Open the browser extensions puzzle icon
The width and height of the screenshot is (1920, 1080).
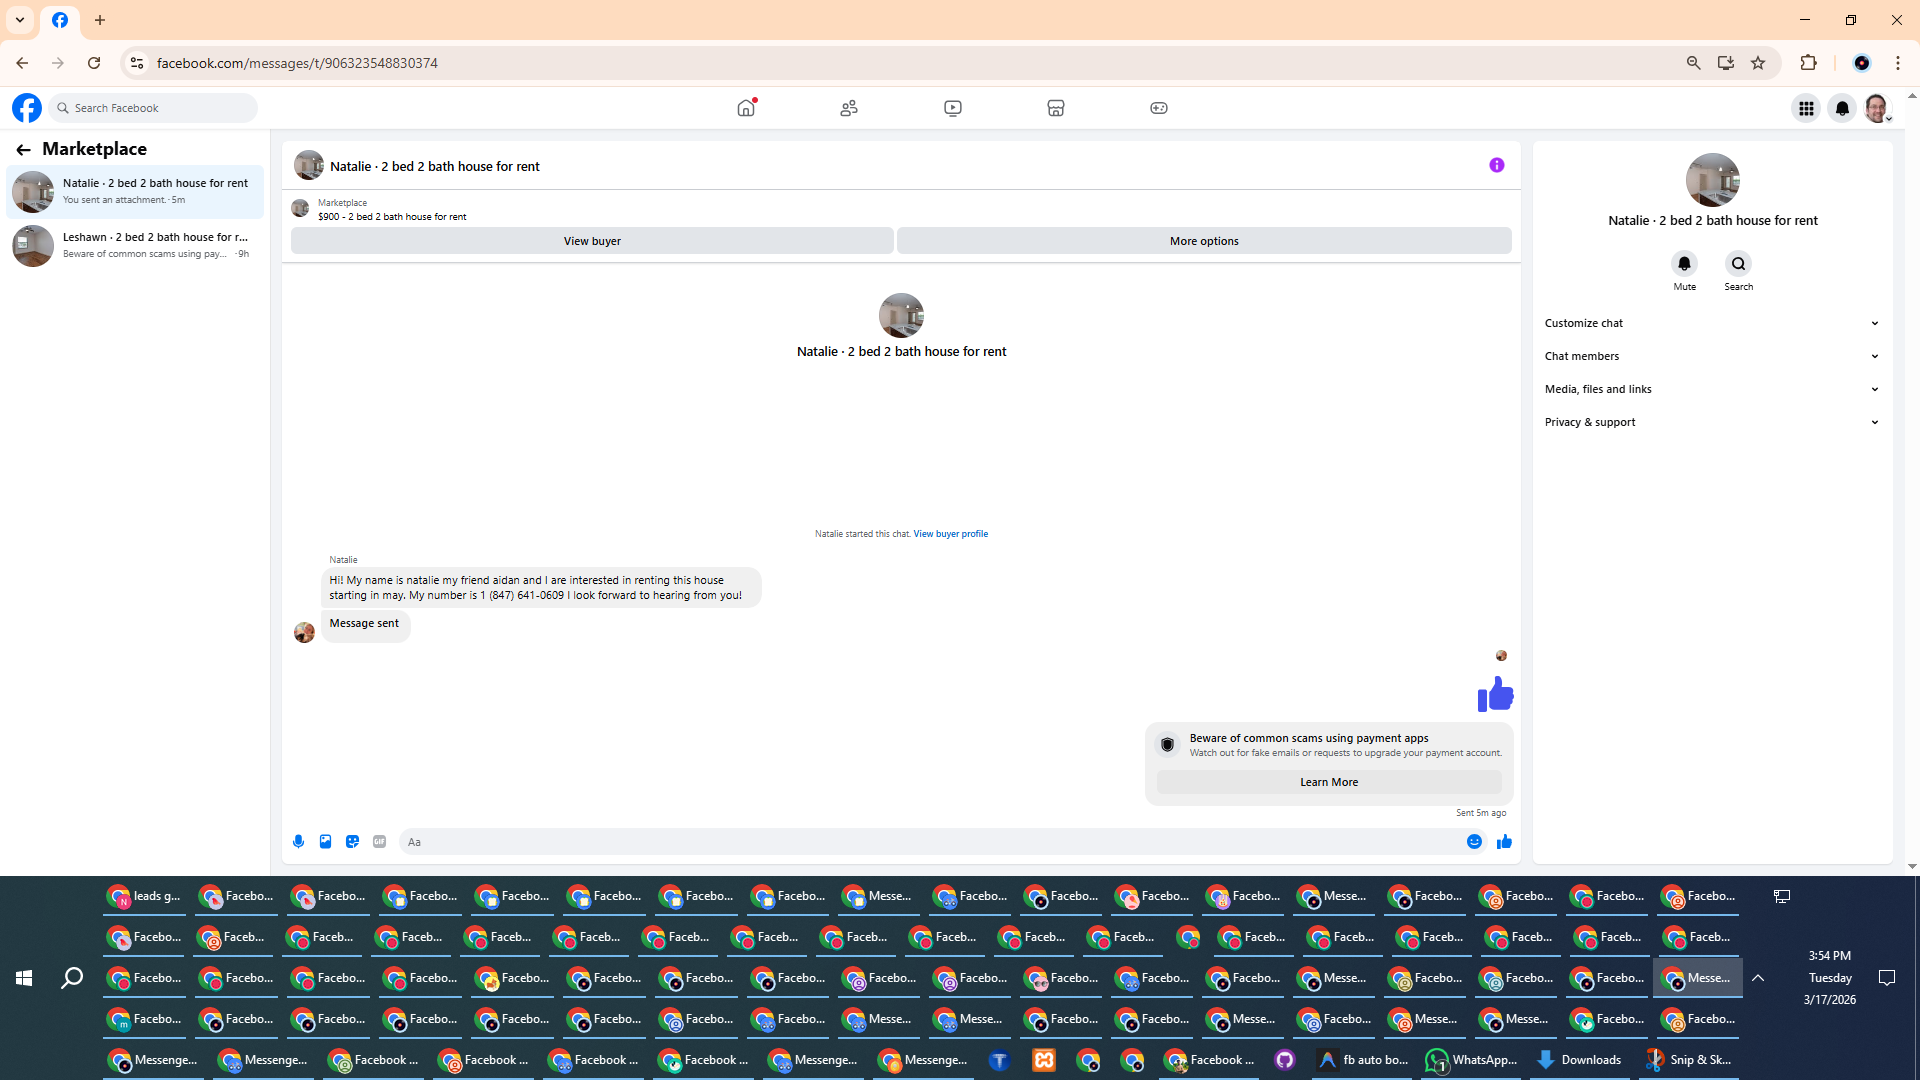tap(1808, 63)
